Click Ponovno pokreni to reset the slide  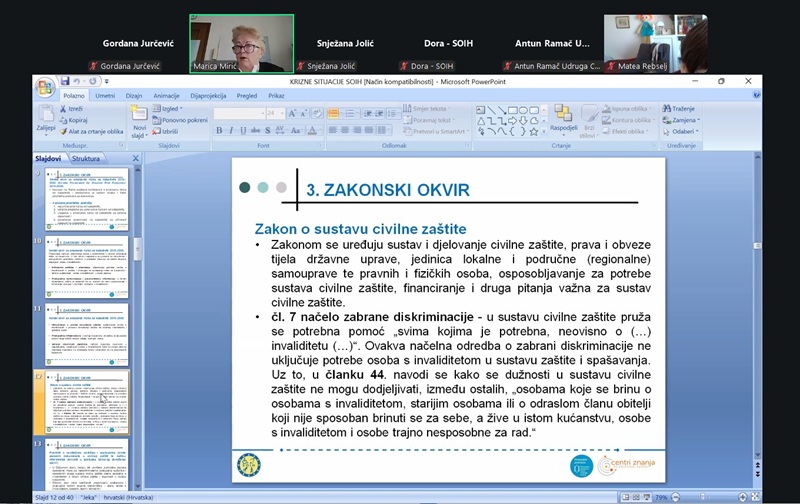click(183, 120)
